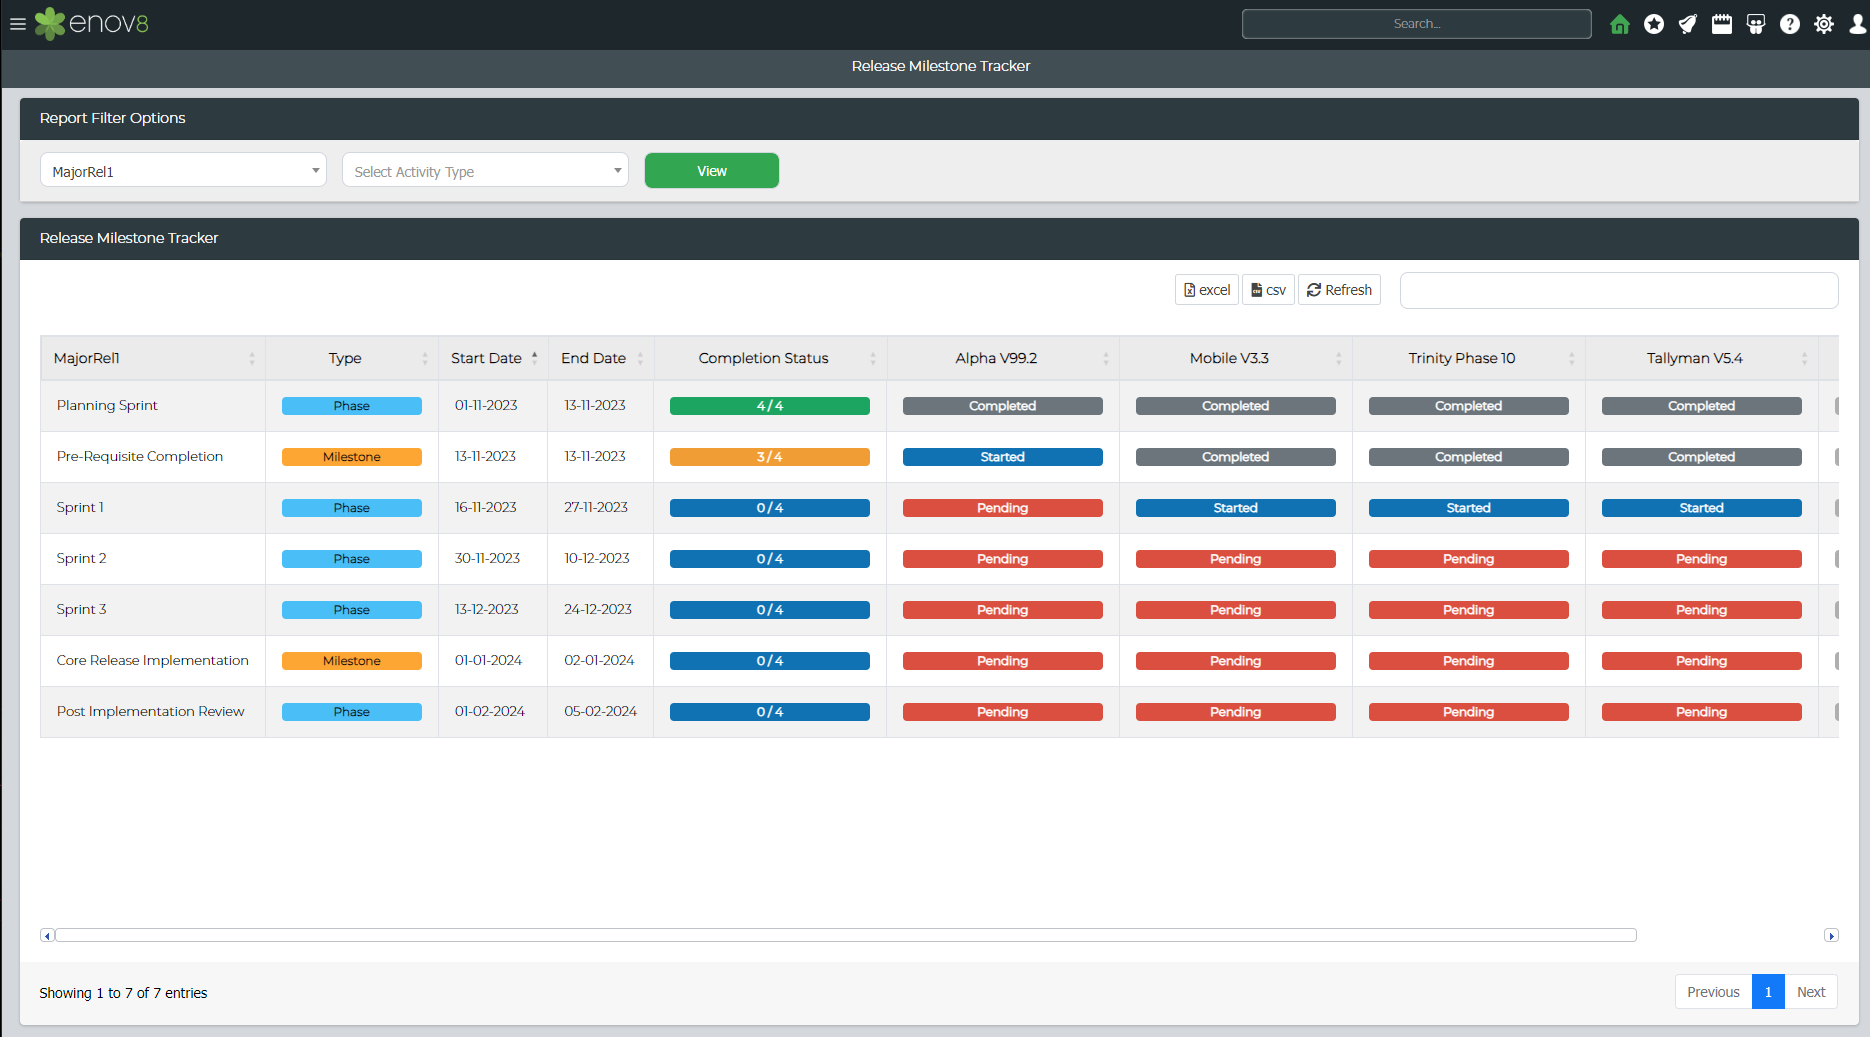
Task: Click Alpha V99.2 Pending badge for Sprint 2
Action: click(1003, 559)
